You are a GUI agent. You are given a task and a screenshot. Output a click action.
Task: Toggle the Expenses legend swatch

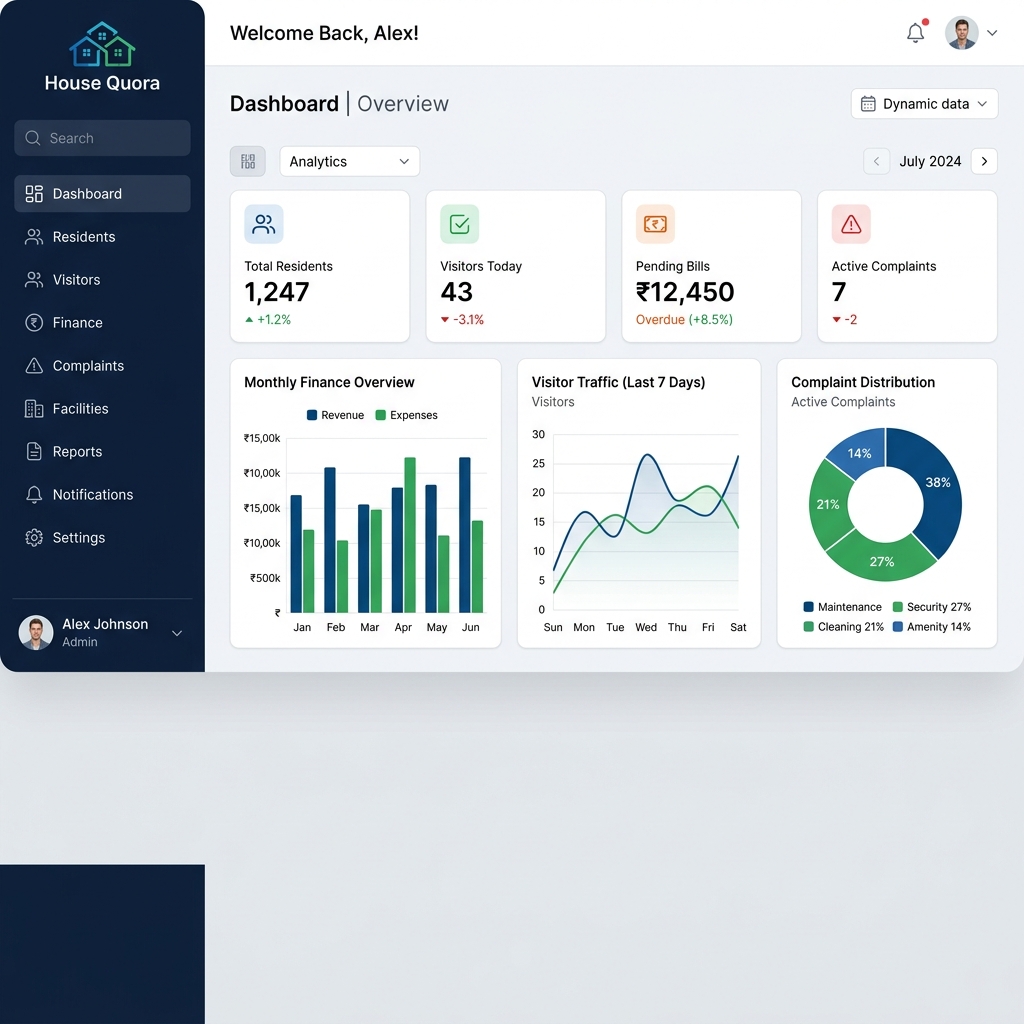coord(381,415)
